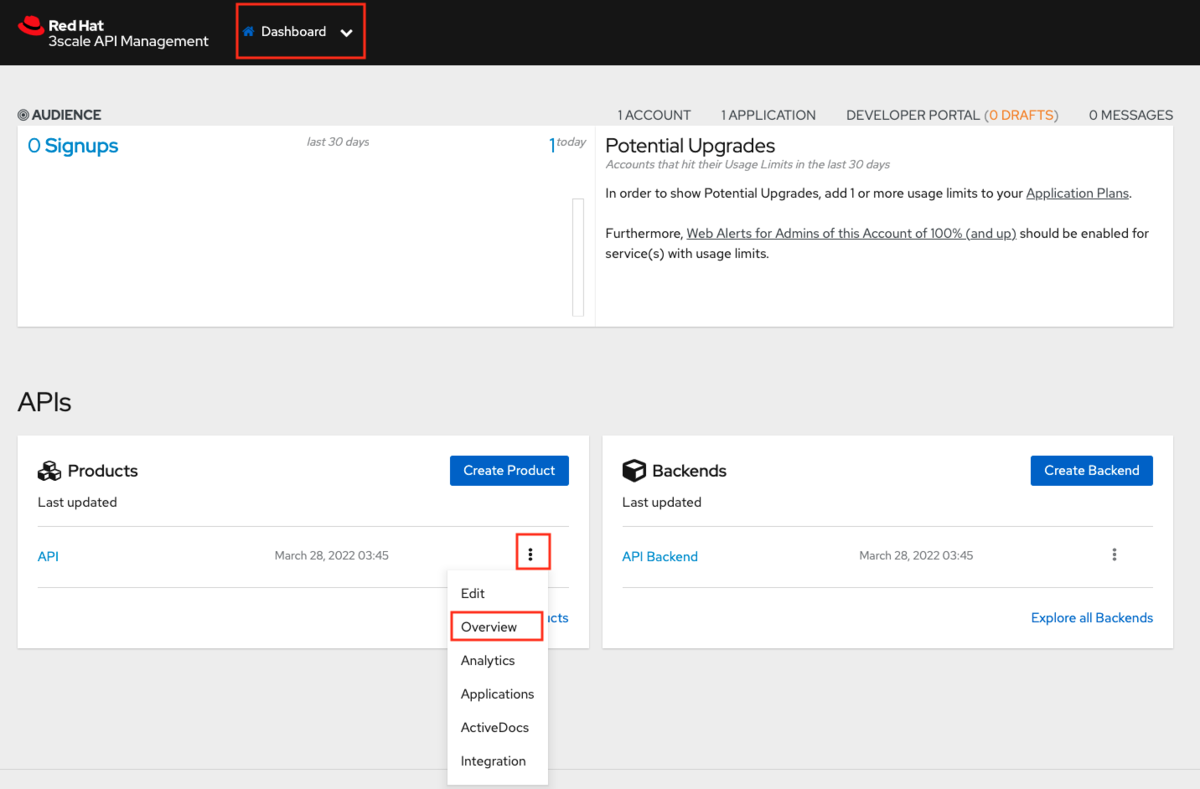The height and width of the screenshot is (789, 1200).
Task: Open the kebab menu for API Backend
Action: point(1114,555)
